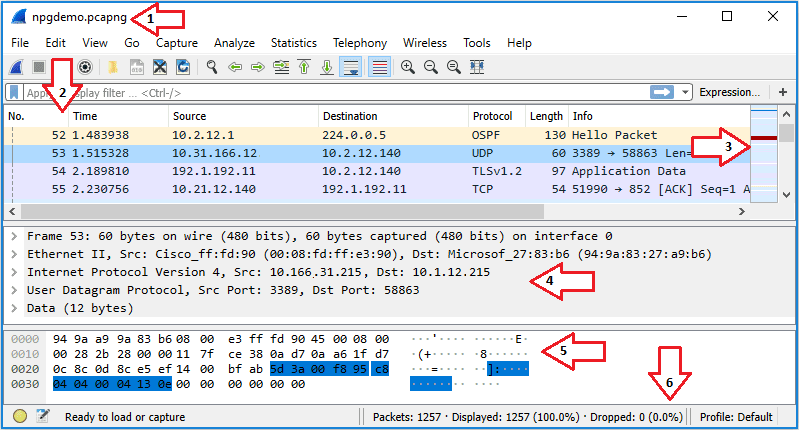
Task: Stop capturing packets using the square icon
Action: (39, 67)
